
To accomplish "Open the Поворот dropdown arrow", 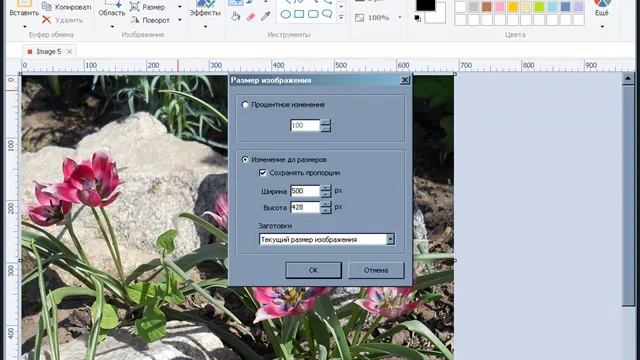I will click(180, 20).
